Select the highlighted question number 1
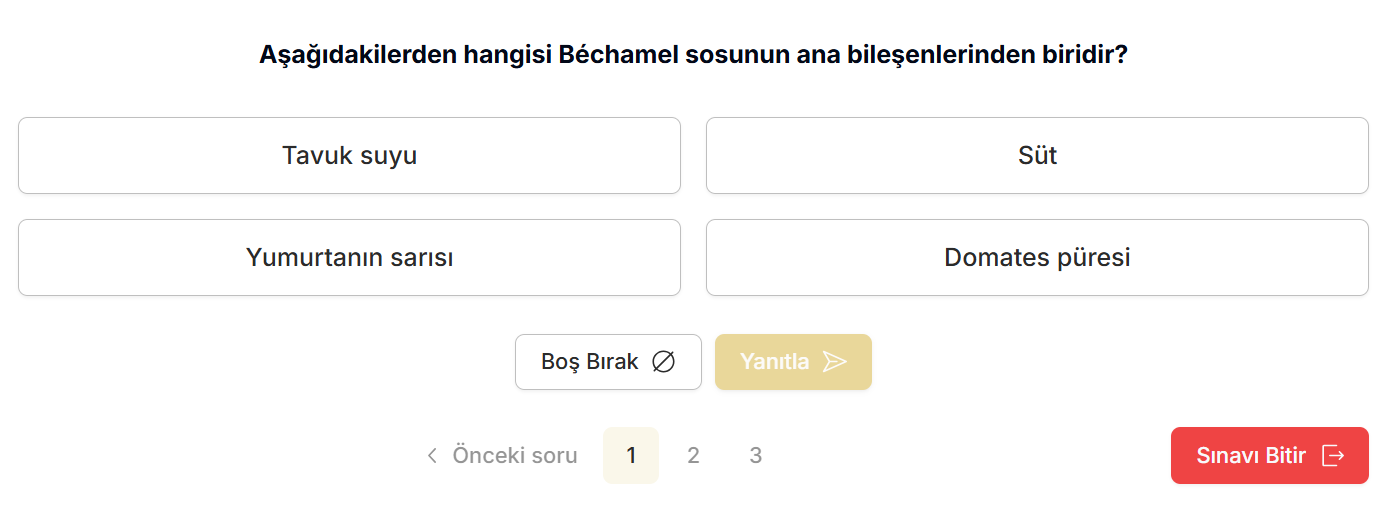 coord(631,456)
